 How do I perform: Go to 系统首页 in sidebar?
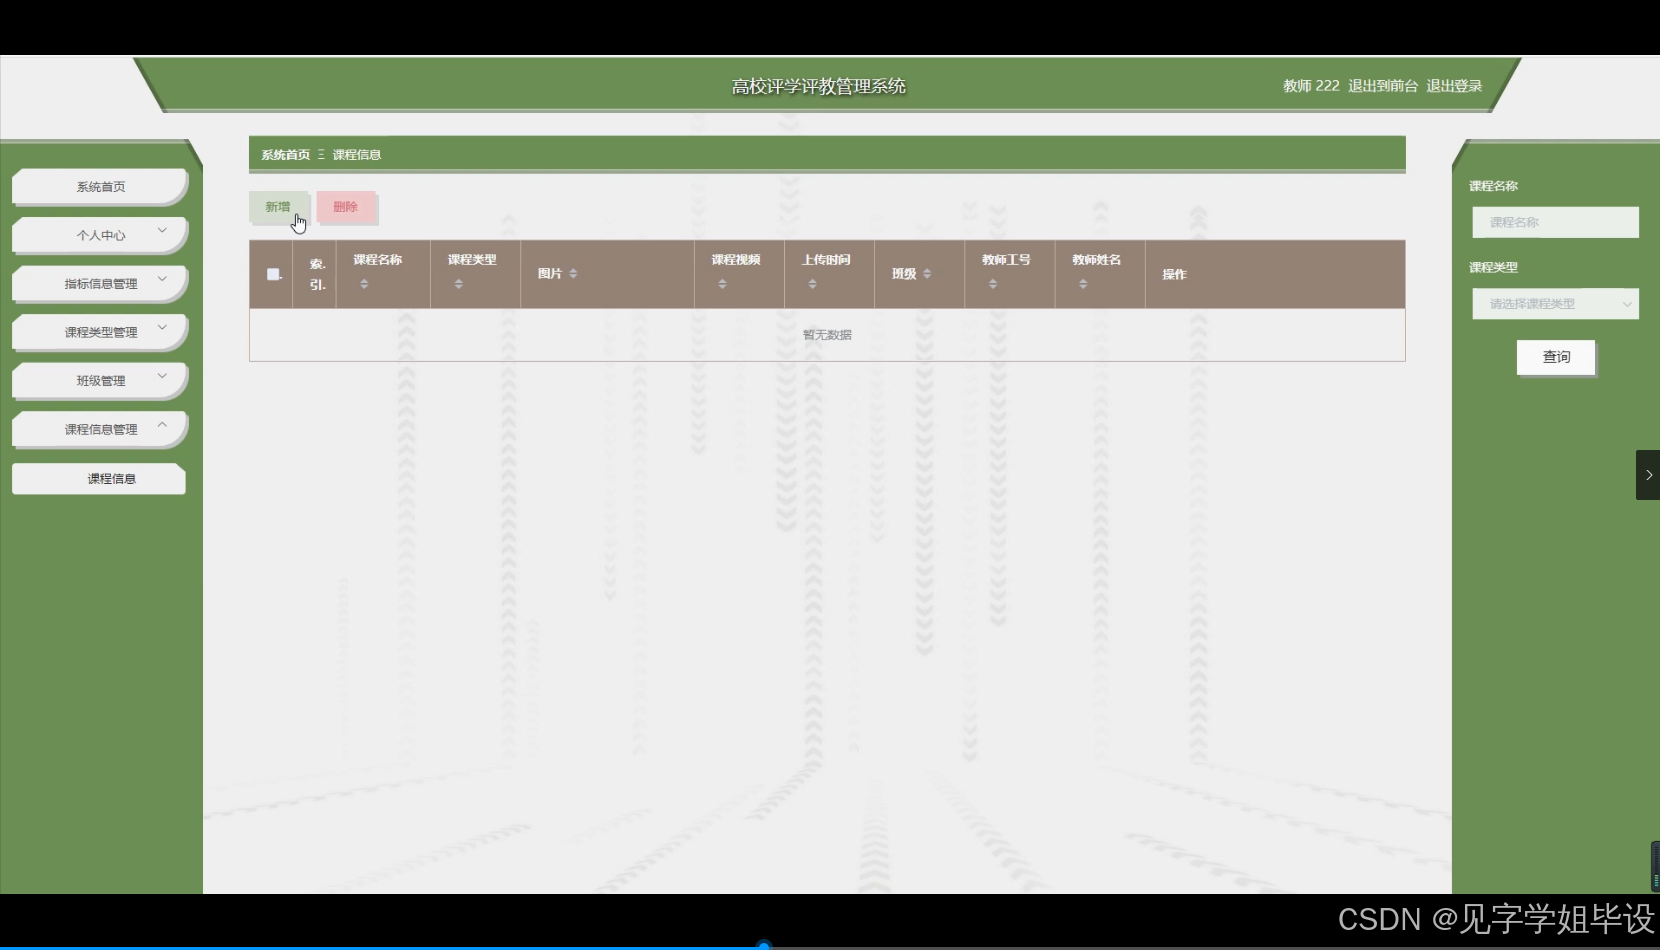click(x=100, y=187)
